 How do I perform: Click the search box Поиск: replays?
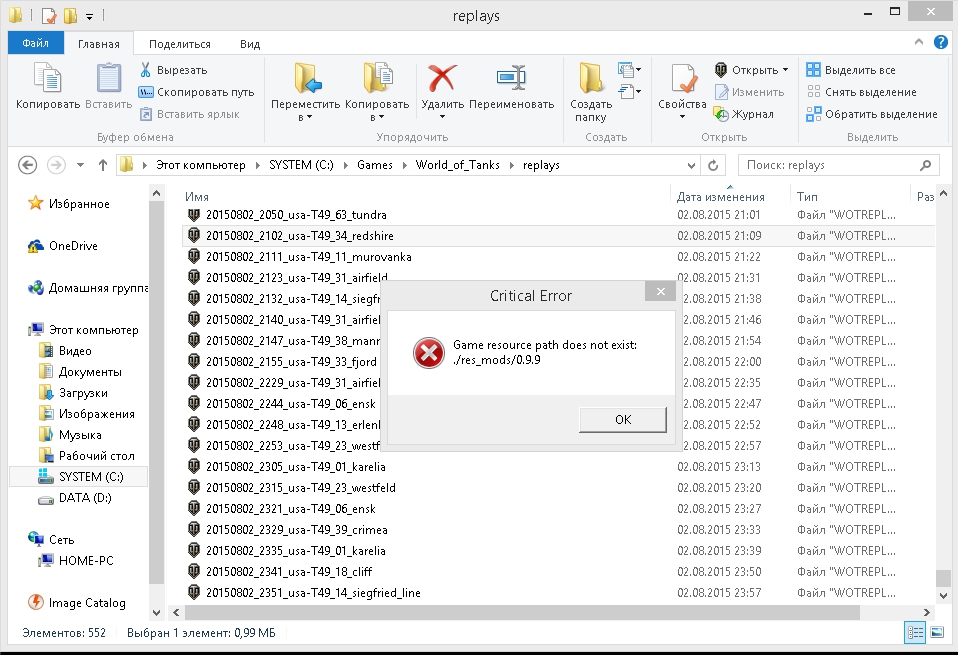(830, 165)
